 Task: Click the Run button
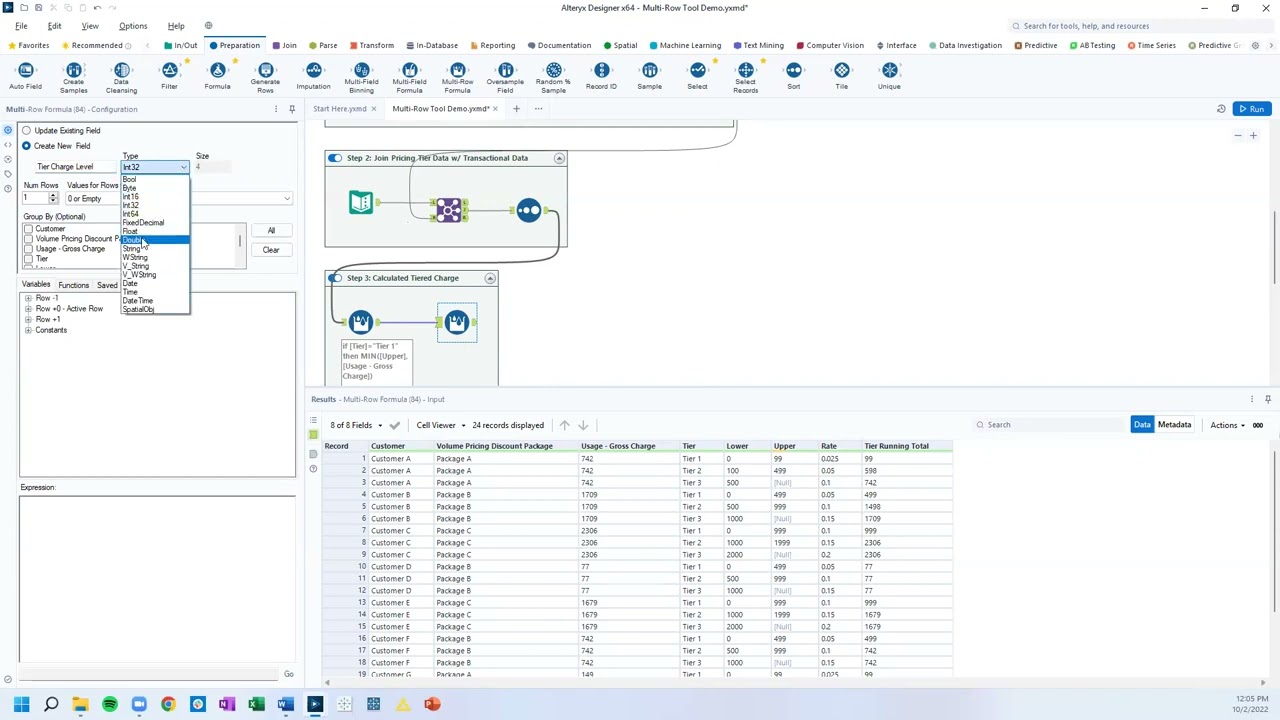[x=1252, y=109]
